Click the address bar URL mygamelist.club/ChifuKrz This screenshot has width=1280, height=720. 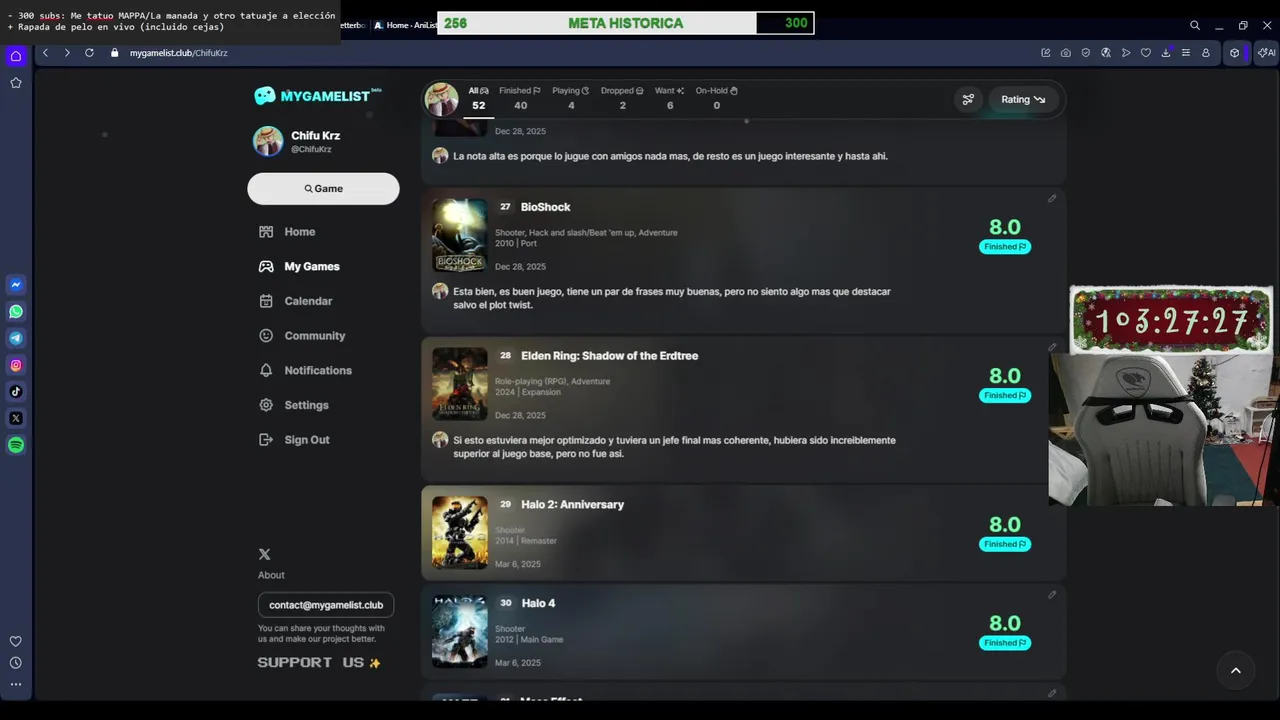click(178, 53)
